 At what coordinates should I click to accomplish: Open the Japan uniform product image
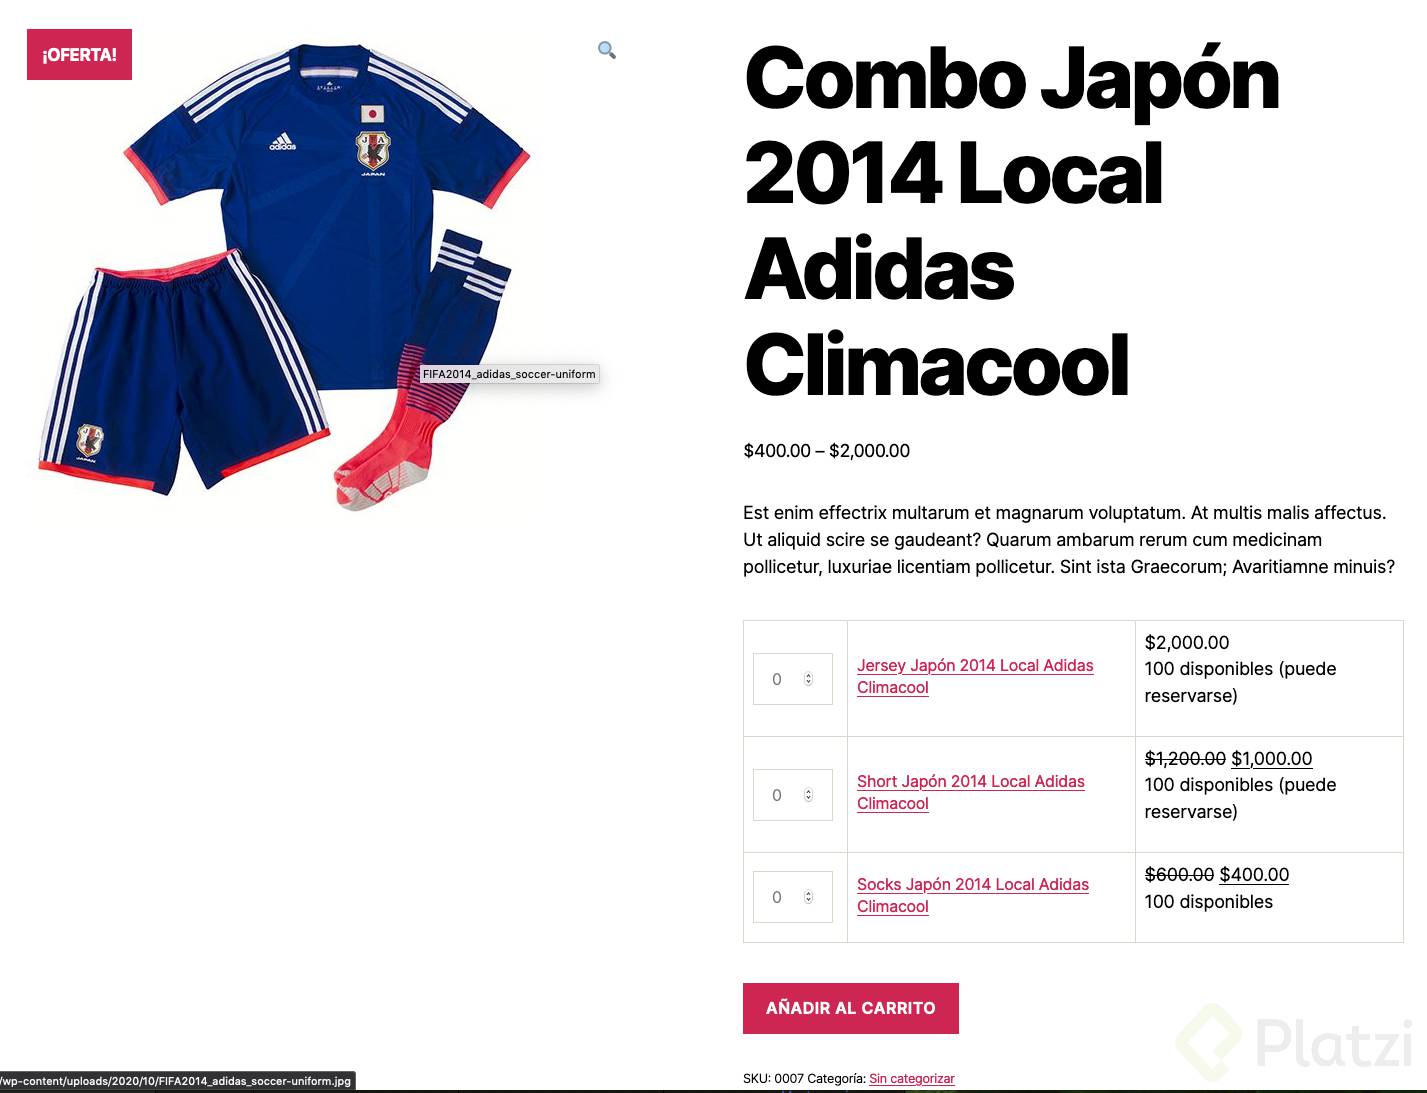point(283,277)
